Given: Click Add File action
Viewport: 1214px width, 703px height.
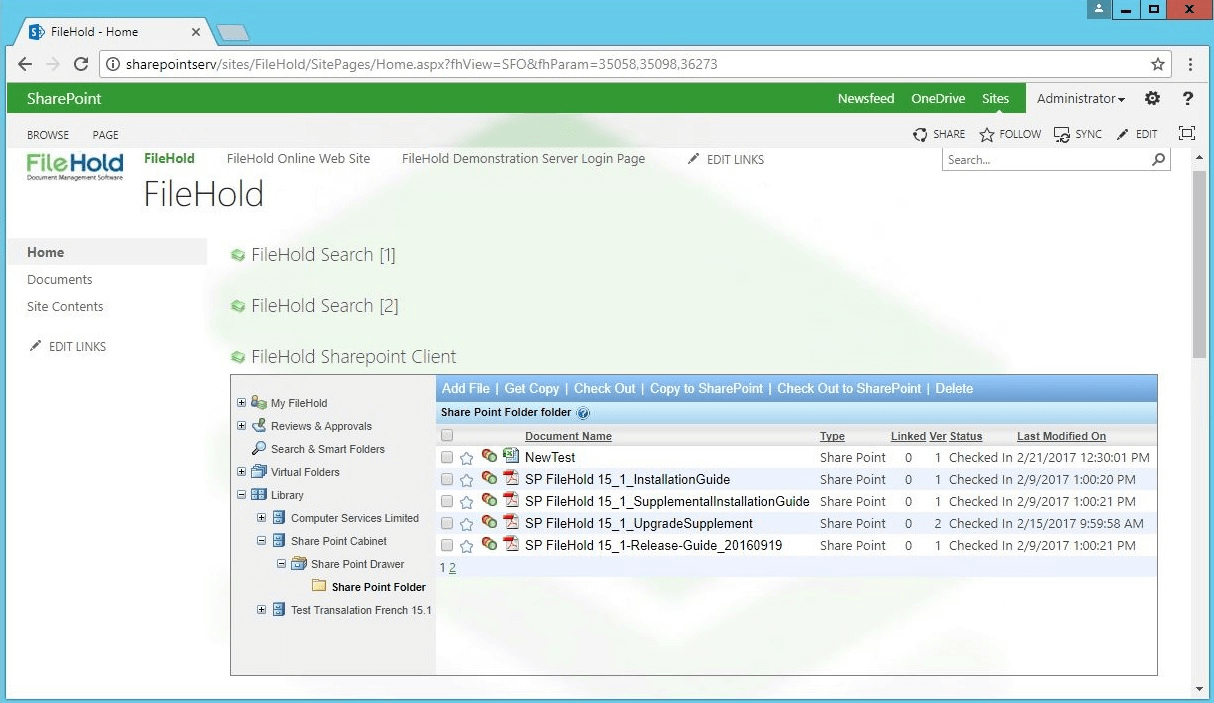Looking at the screenshot, I should pyautogui.click(x=466, y=389).
